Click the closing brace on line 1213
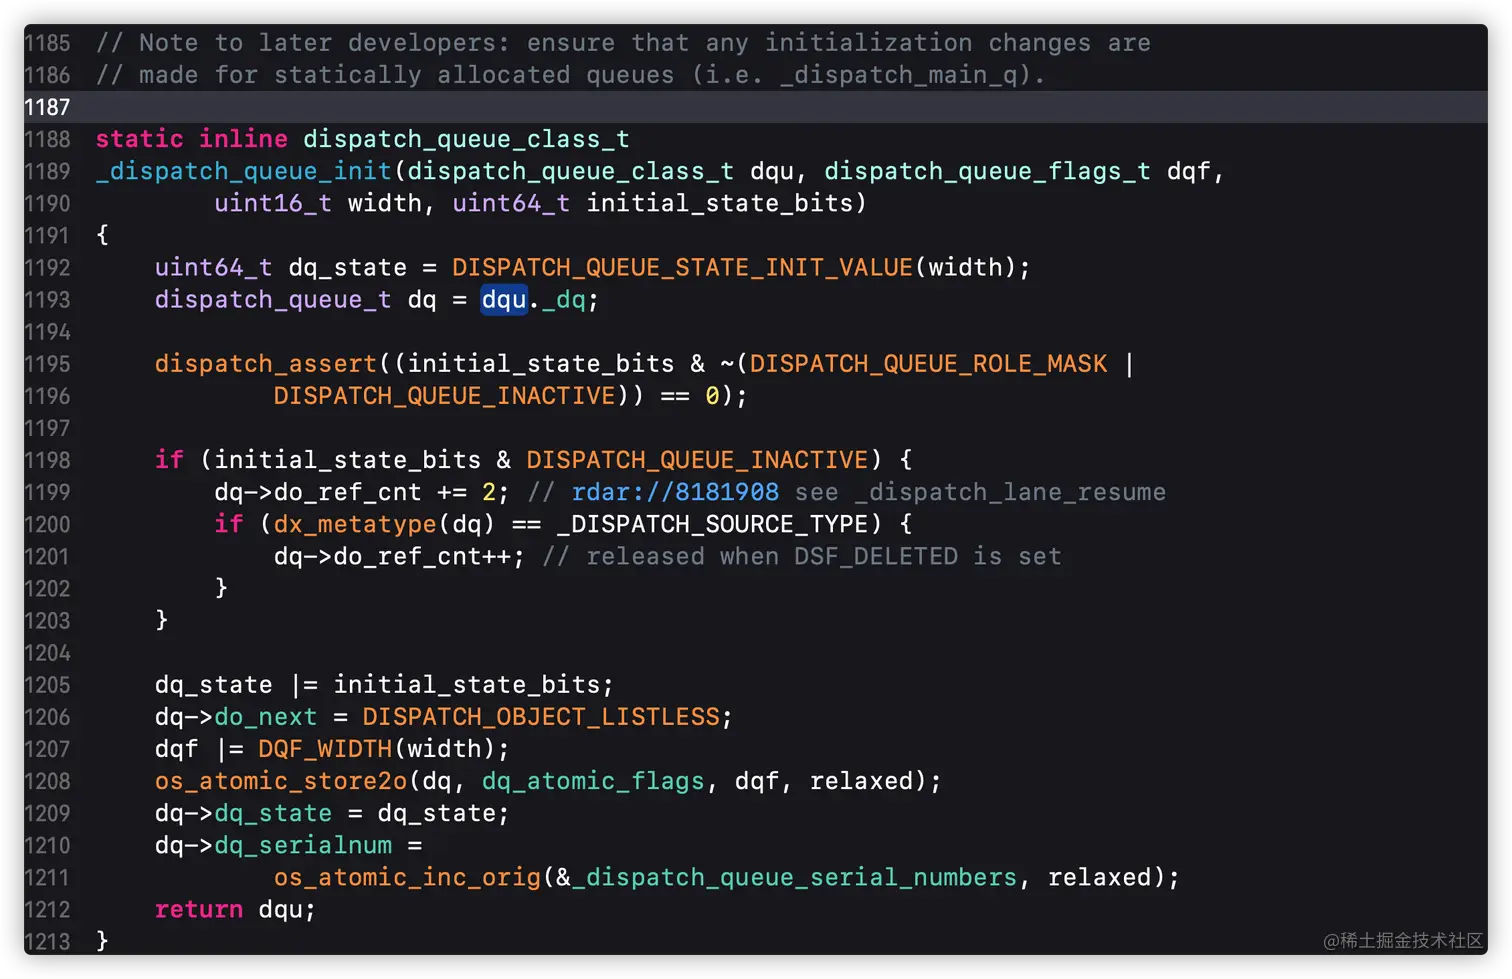Image resolution: width=1512 pixels, height=979 pixels. pyautogui.click(x=102, y=941)
